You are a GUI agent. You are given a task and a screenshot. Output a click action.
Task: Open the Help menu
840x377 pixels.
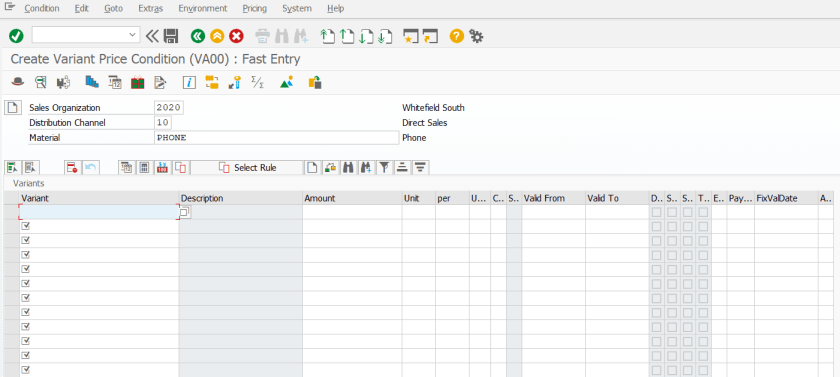tap(335, 9)
